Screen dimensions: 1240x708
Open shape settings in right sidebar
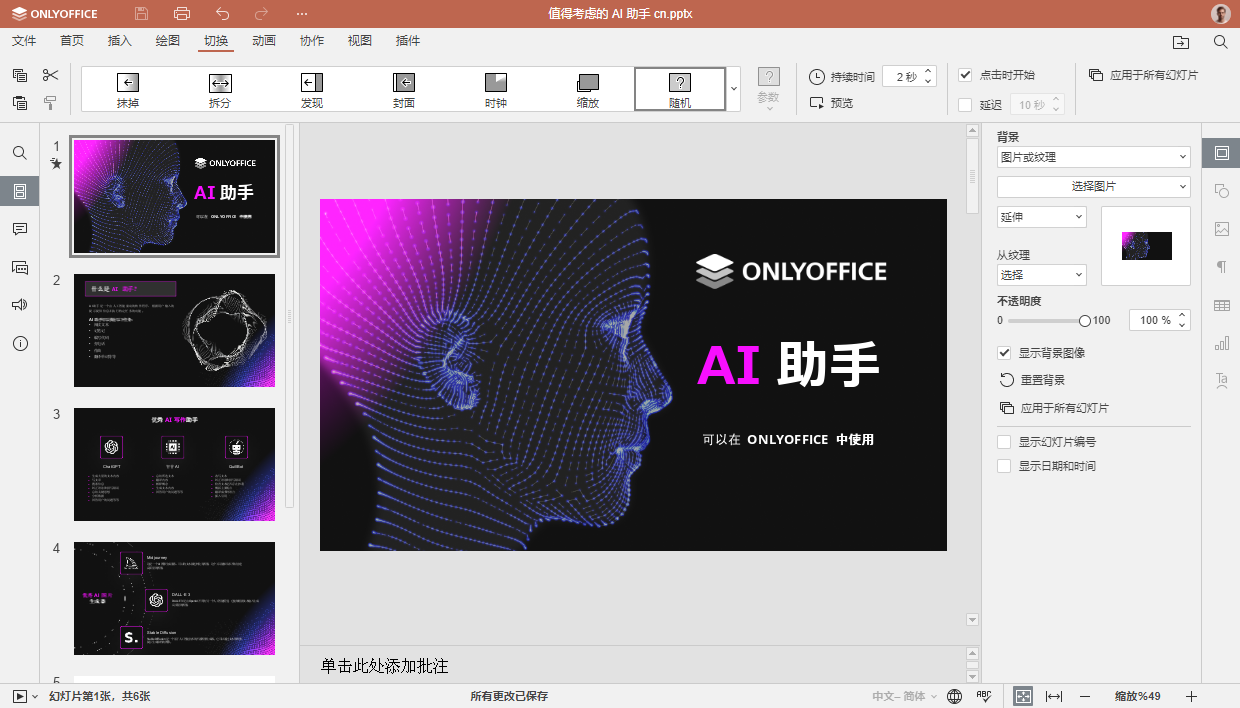[1221, 191]
